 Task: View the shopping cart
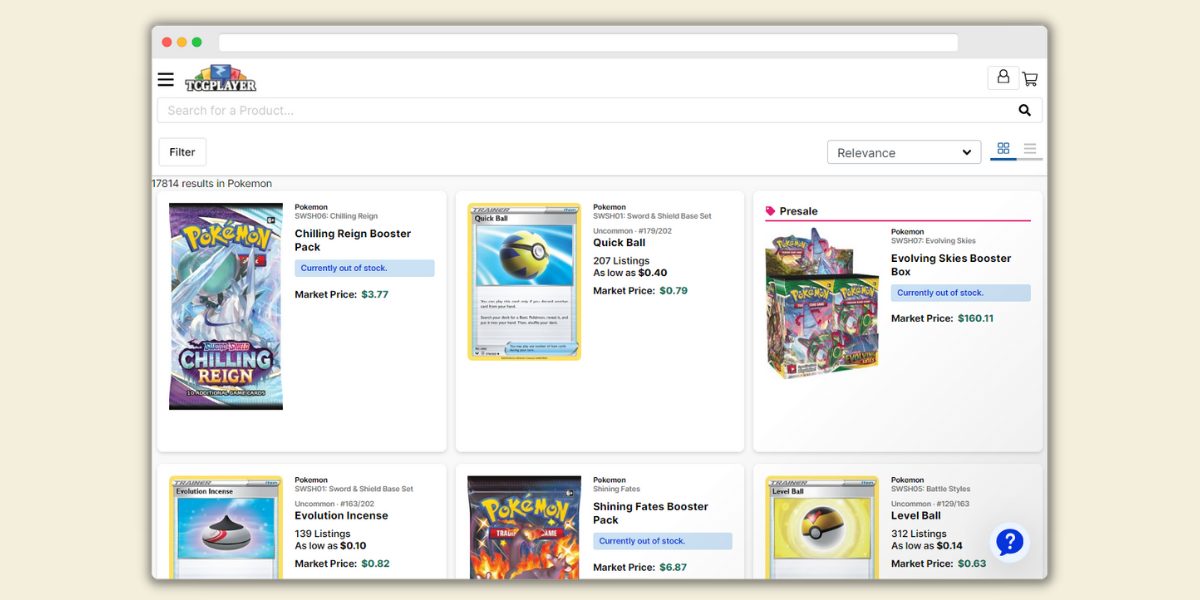1030,78
